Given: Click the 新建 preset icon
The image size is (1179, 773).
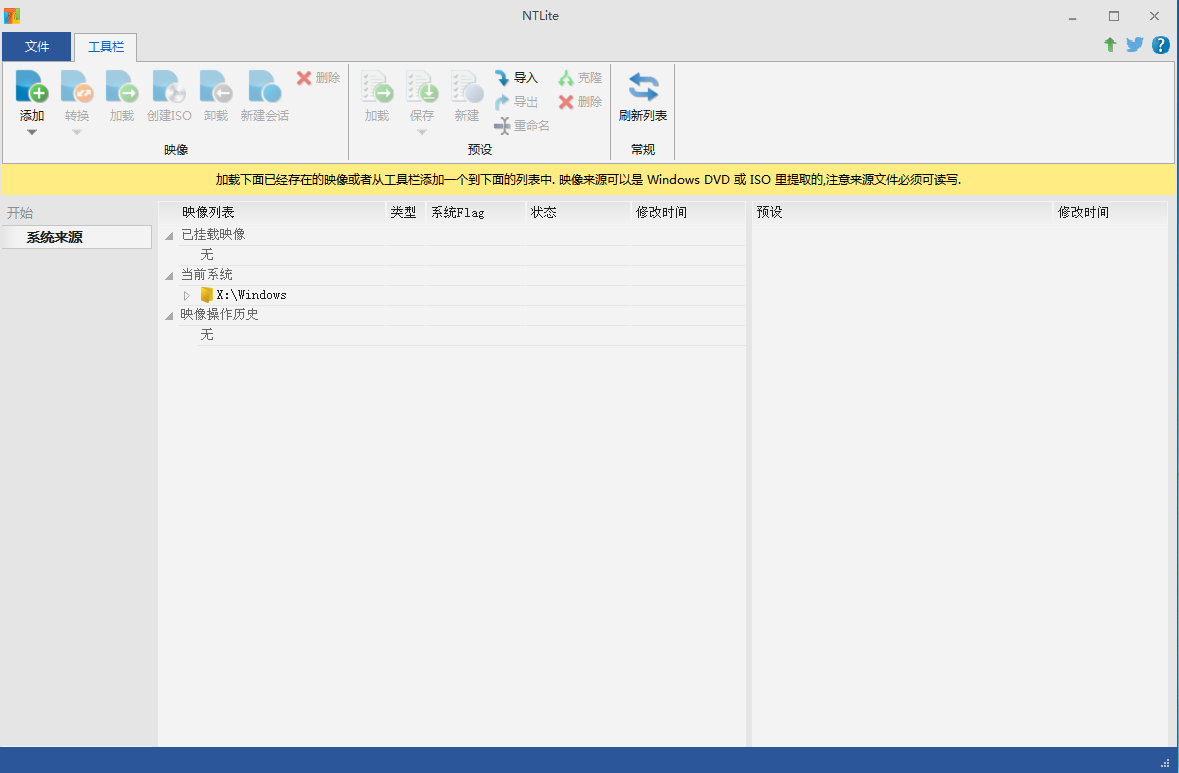Looking at the screenshot, I should click(467, 87).
